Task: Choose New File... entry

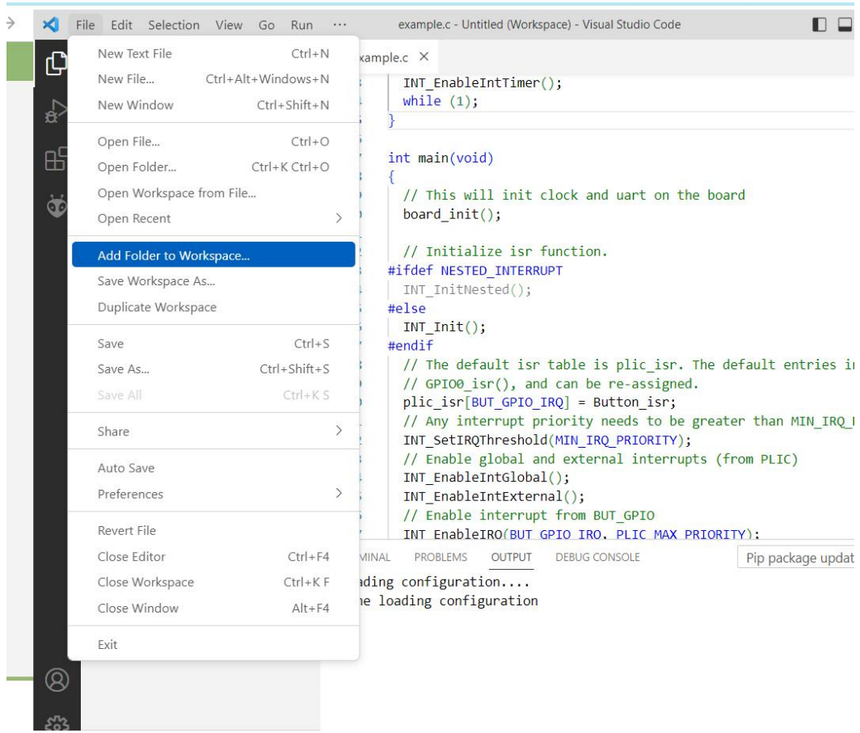Action: click(x=213, y=79)
